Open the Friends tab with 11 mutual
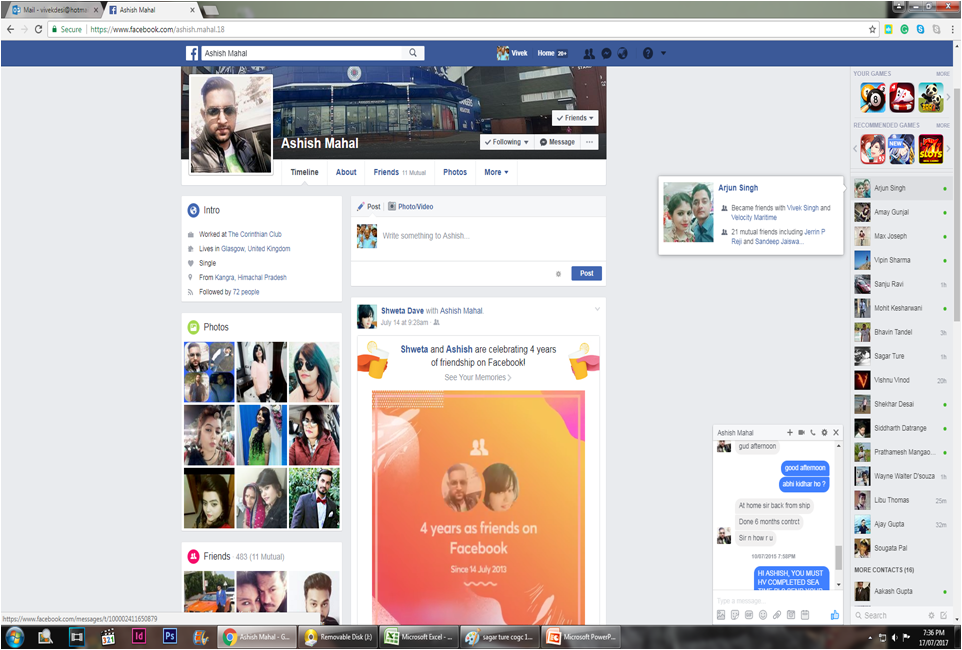The height and width of the screenshot is (650, 962). pos(399,172)
